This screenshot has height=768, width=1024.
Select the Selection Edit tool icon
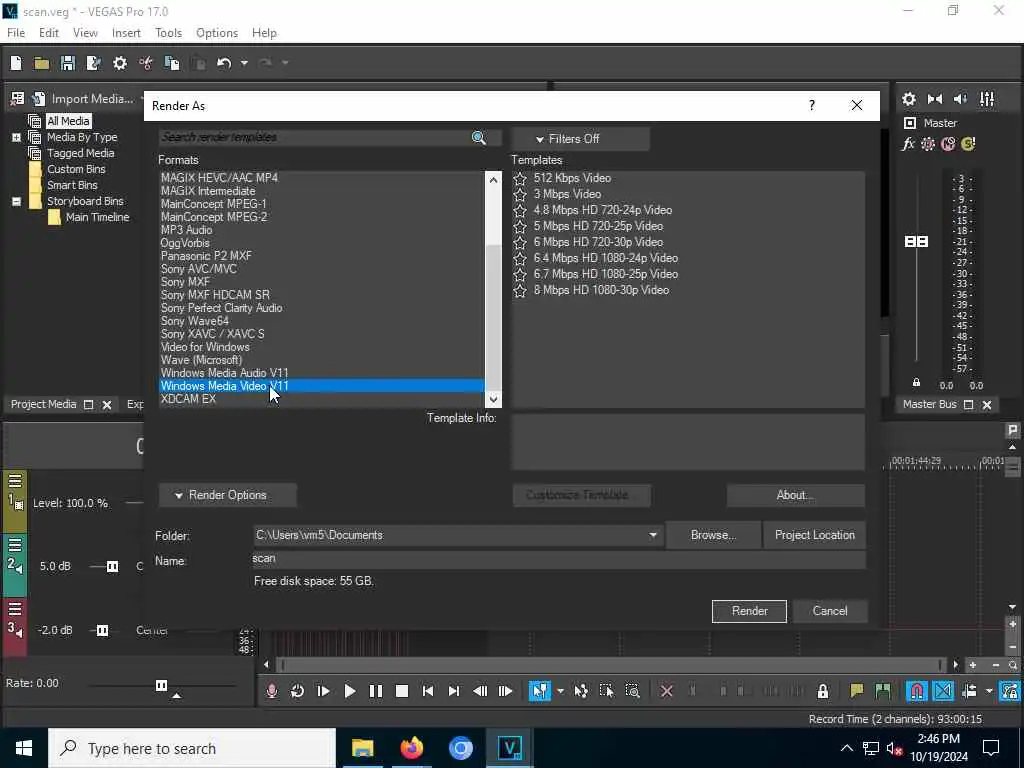(x=606, y=691)
